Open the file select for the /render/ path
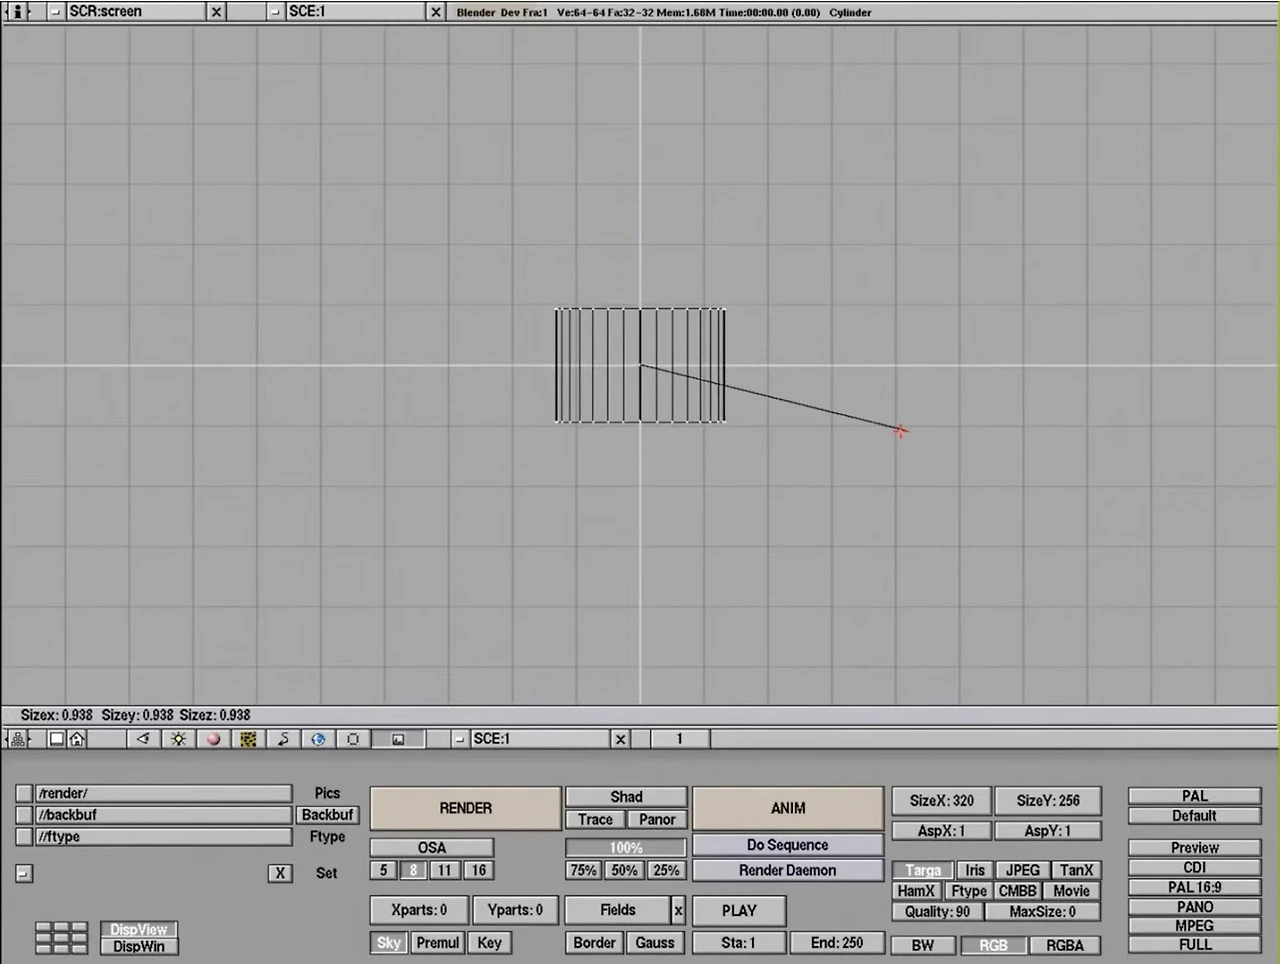1280x964 pixels. point(24,793)
